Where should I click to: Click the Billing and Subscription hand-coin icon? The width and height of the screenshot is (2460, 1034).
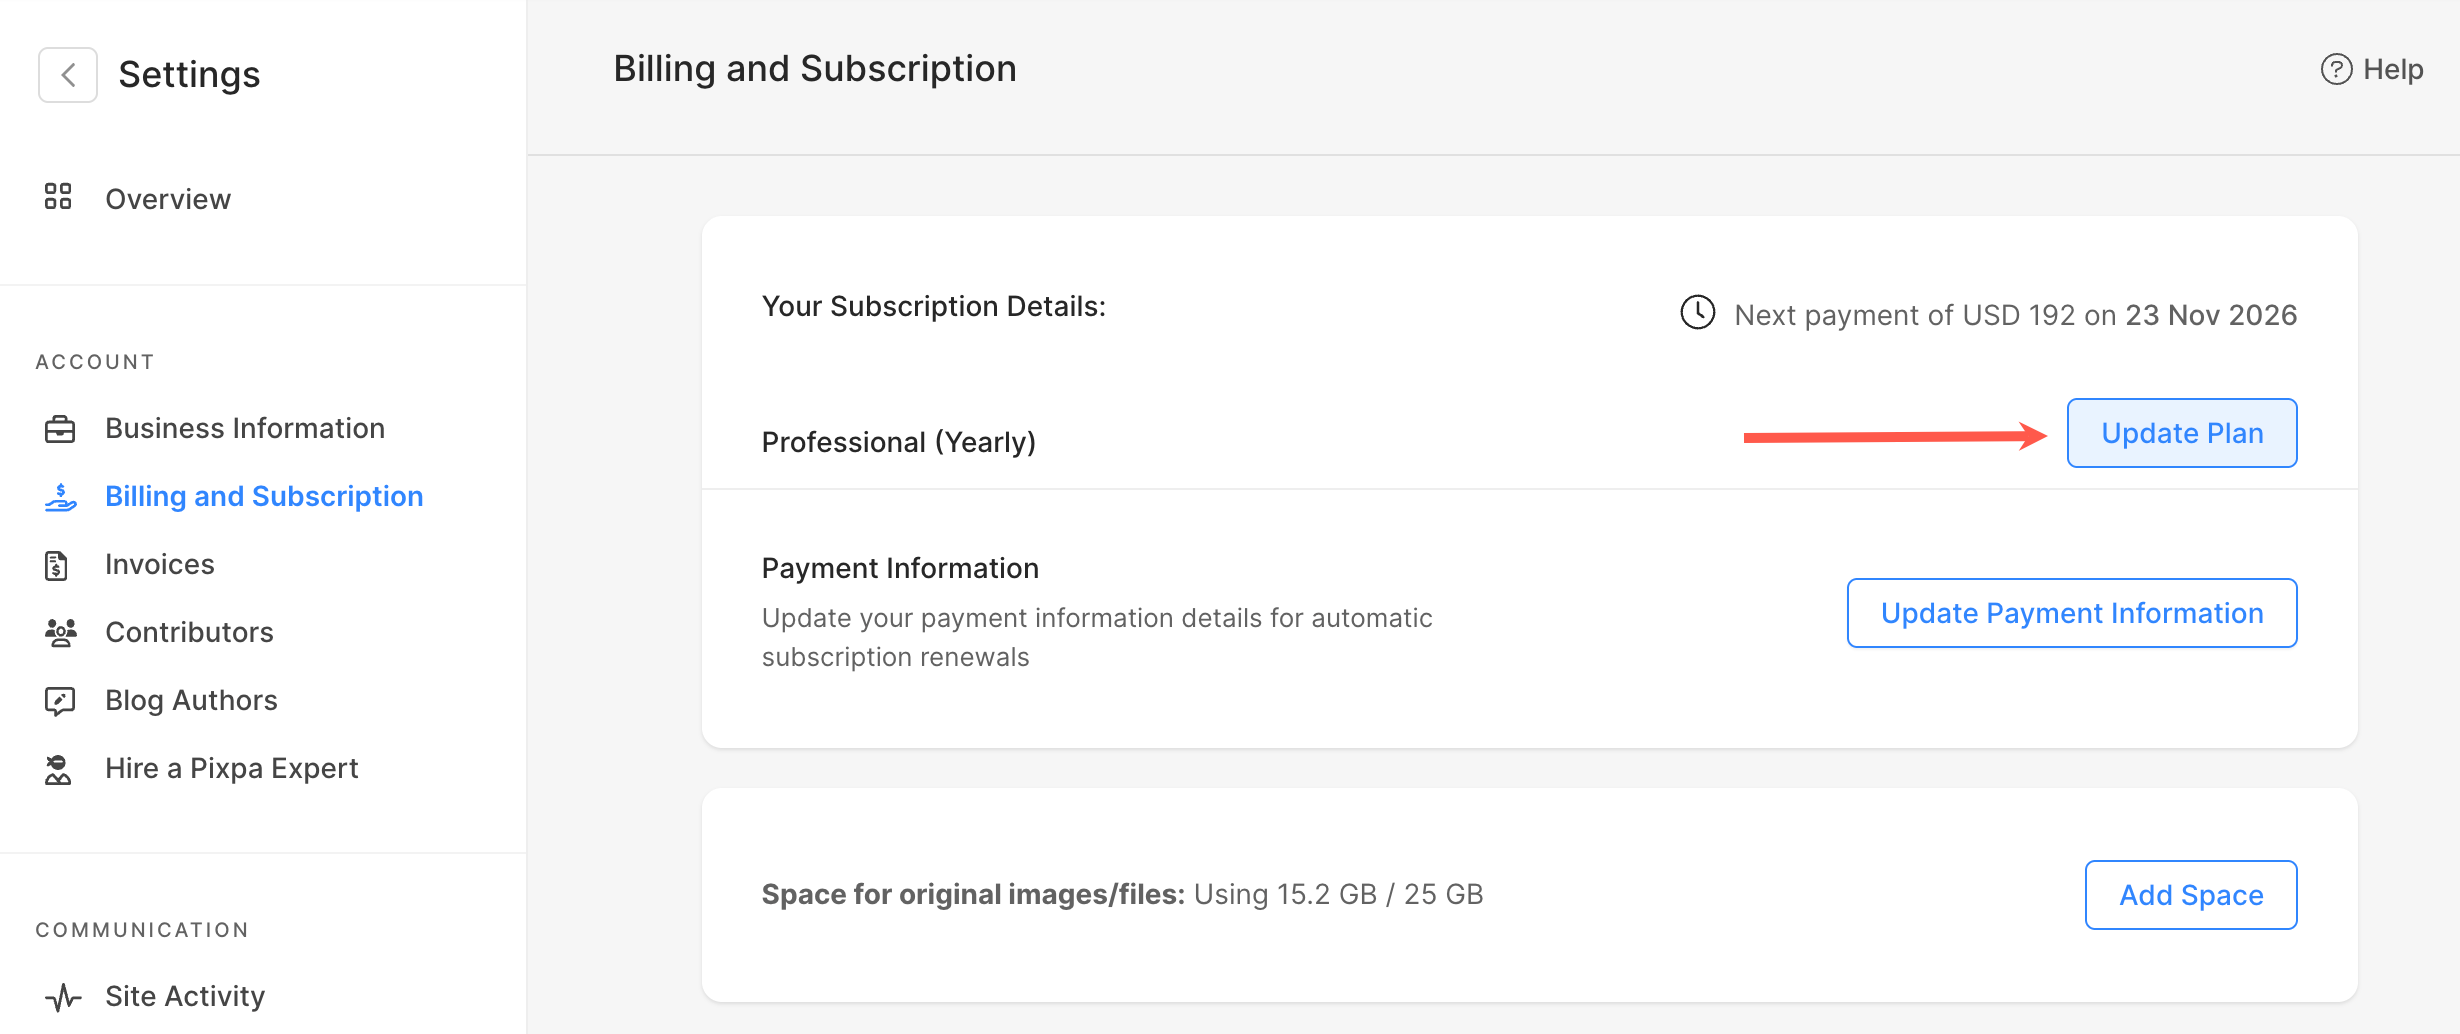60,497
